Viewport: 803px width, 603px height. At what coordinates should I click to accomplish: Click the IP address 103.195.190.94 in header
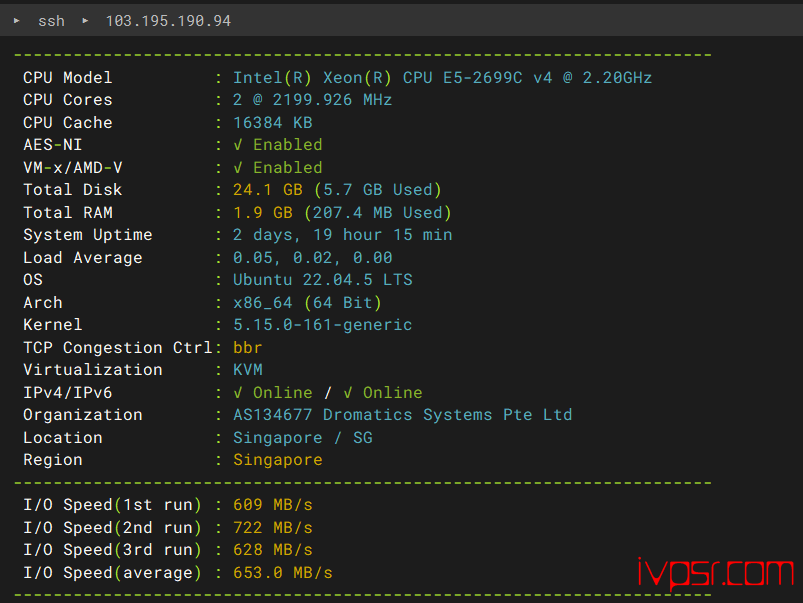168,21
